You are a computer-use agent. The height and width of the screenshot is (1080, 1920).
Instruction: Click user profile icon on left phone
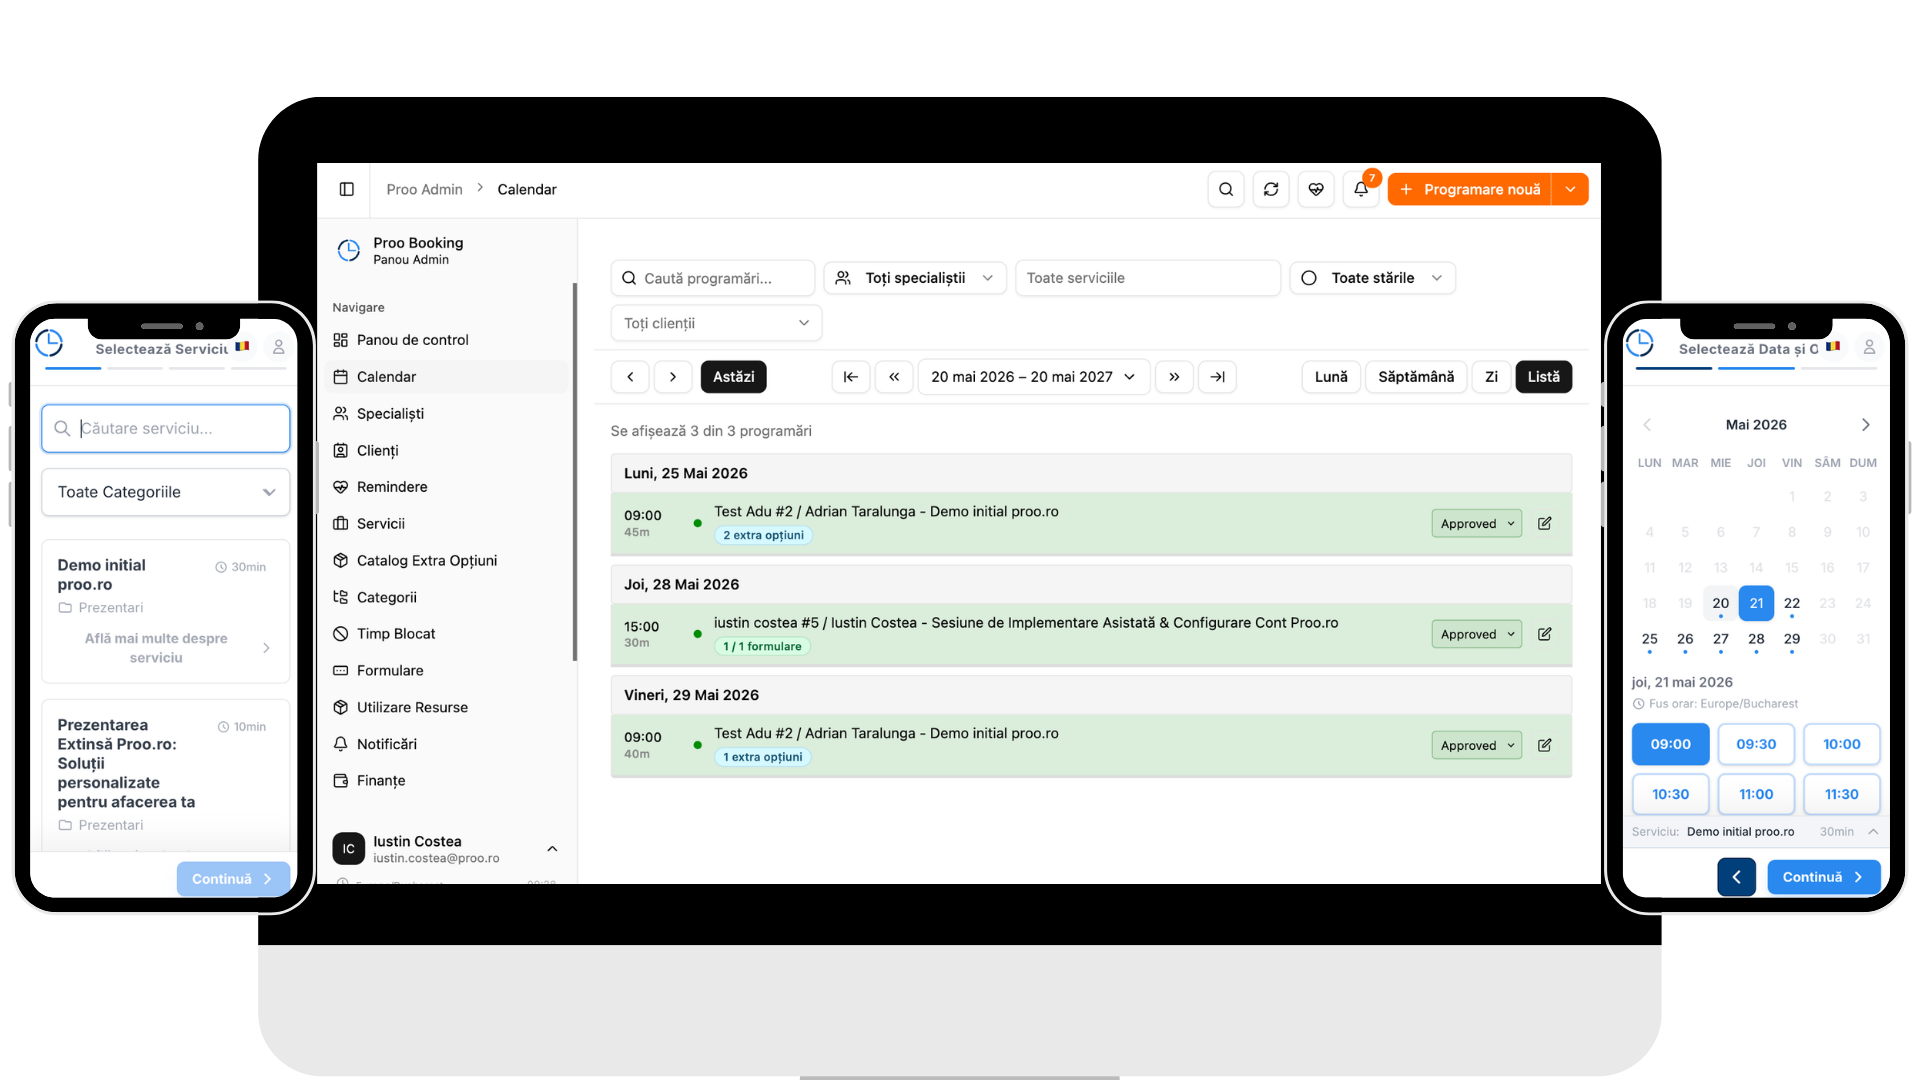pos(279,347)
